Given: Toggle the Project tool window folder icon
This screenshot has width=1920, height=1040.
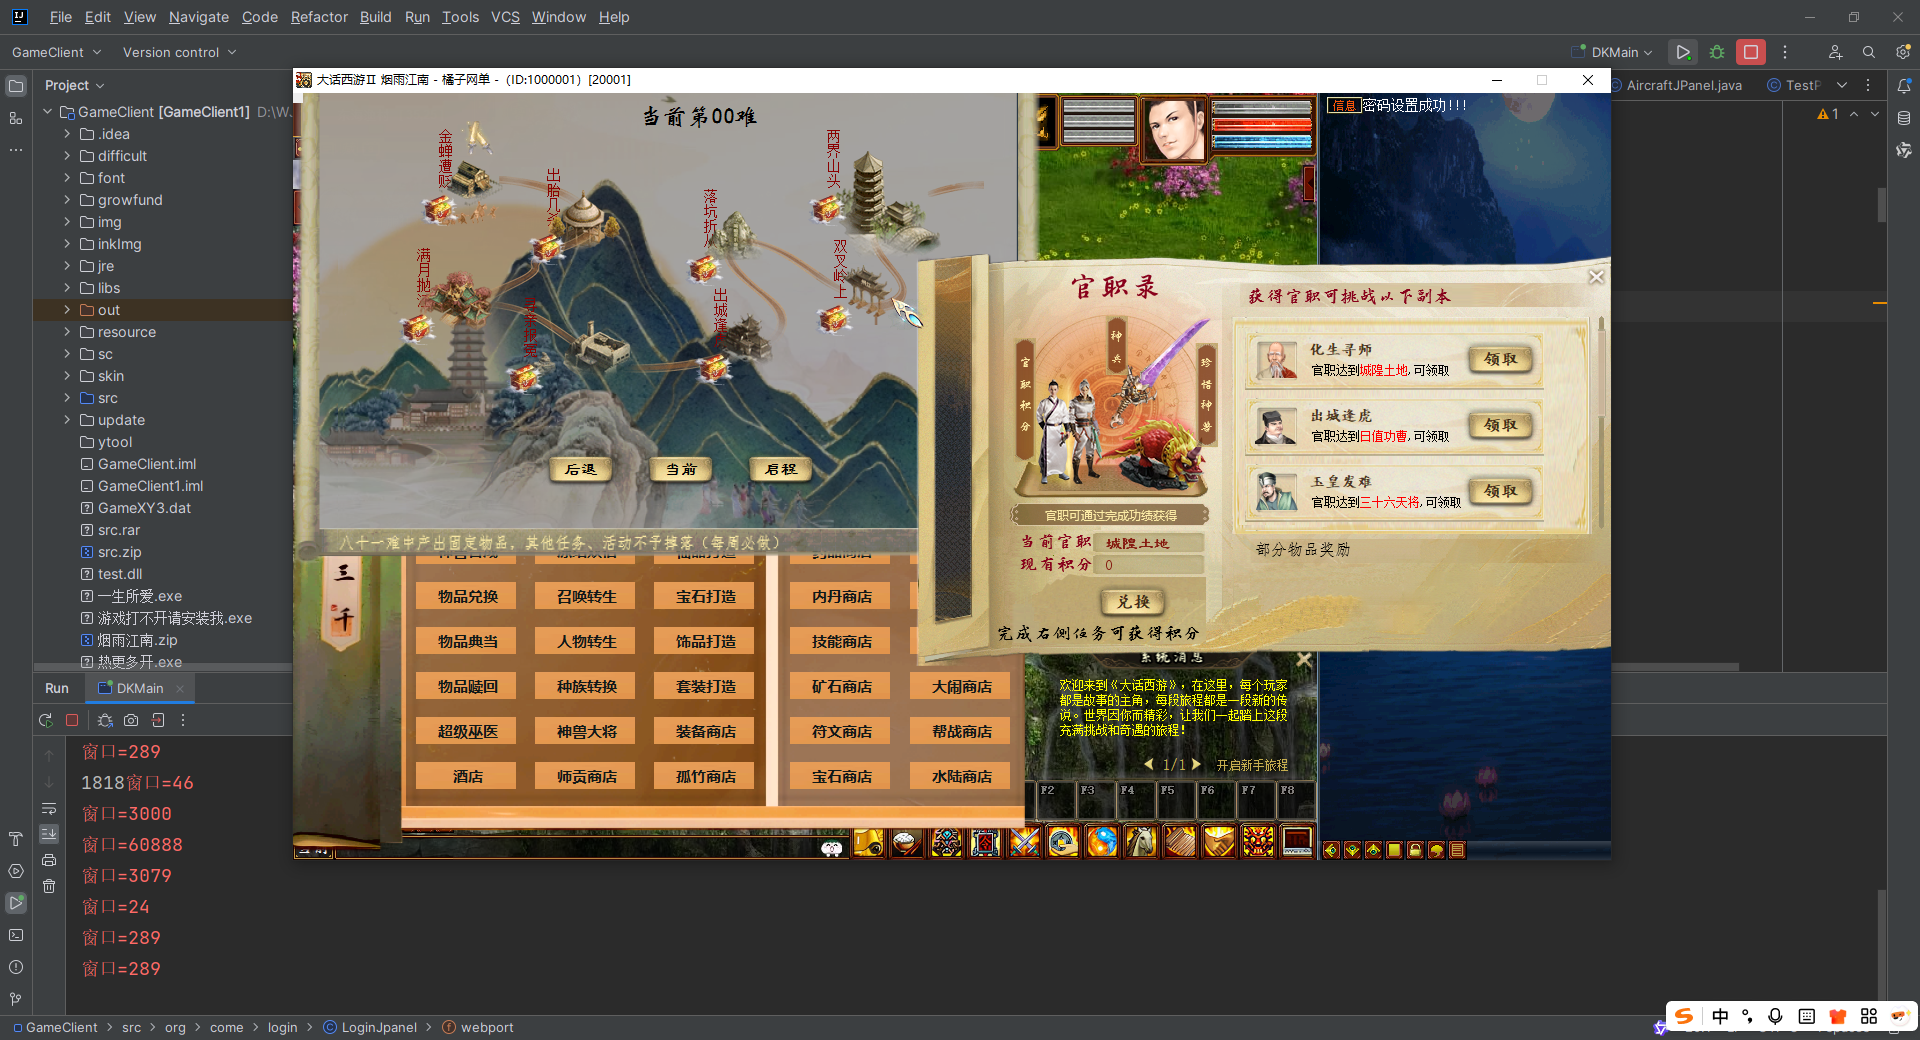Looking at the screenshot, I should (x=16, y=86).
